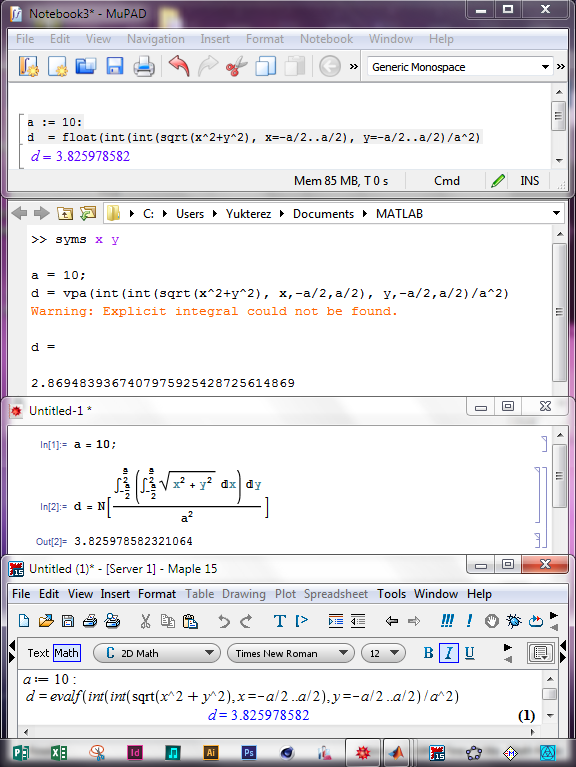This screenshot has height=767, width=576.
Task: Click the MATLAB back navigation arrow
Action: click(20, 213)
